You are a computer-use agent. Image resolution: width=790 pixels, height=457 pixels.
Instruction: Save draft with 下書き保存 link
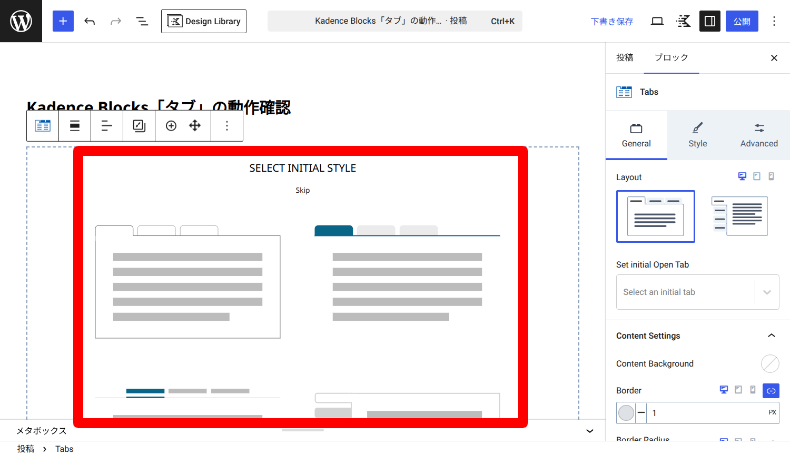pyautogui.click(x=612, y=21)
